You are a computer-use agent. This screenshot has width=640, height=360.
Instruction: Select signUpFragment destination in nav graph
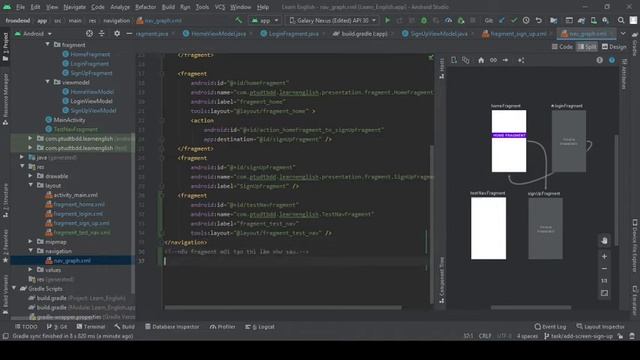tap(545, 229)
